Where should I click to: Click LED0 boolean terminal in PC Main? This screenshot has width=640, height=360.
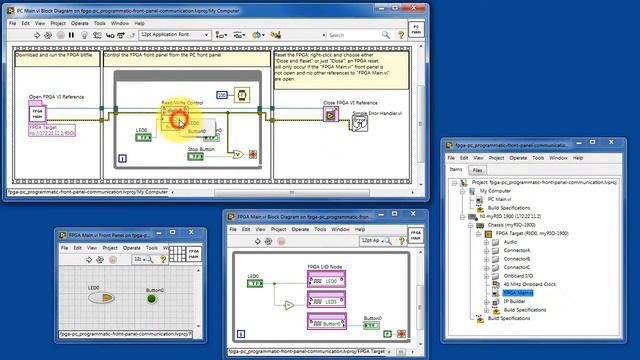pos(143,138)
